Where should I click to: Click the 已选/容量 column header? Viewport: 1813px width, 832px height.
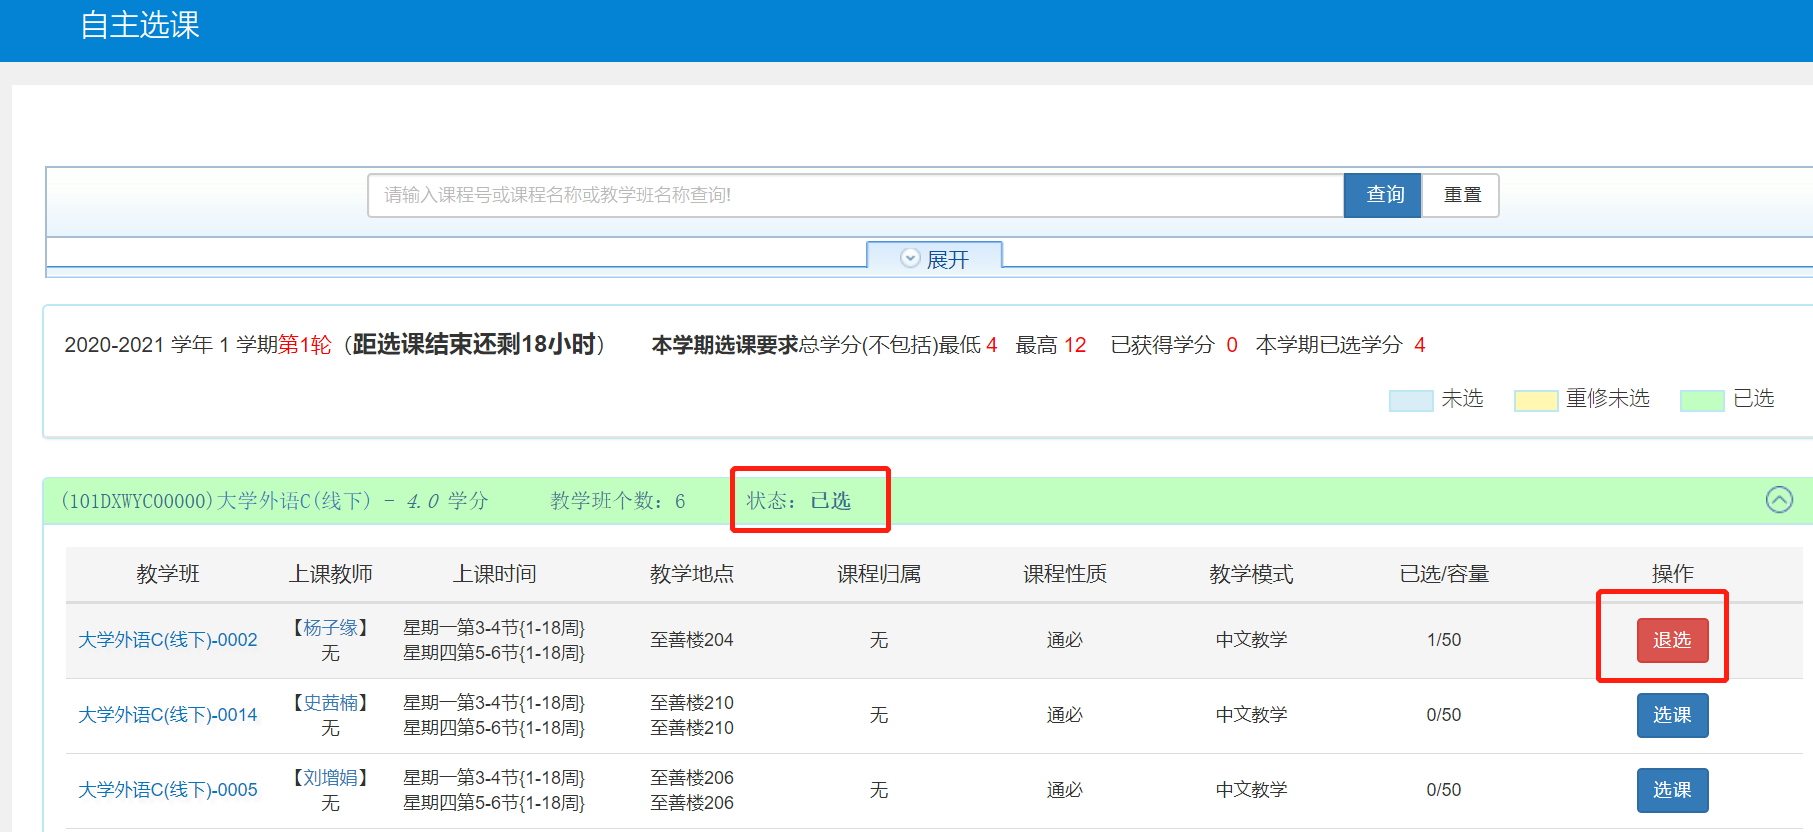click(x=1444, y=574)
